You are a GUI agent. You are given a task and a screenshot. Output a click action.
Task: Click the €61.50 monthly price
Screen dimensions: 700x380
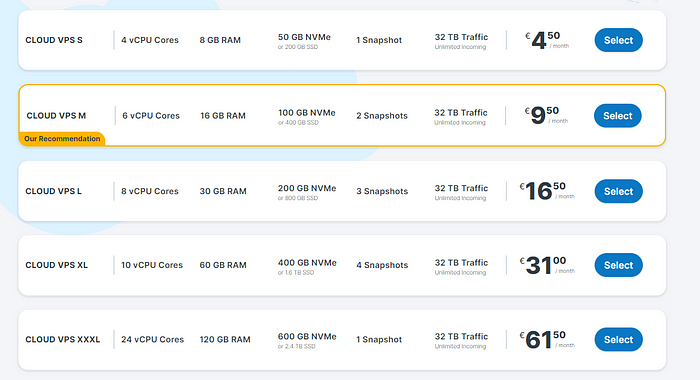[547, 339]
